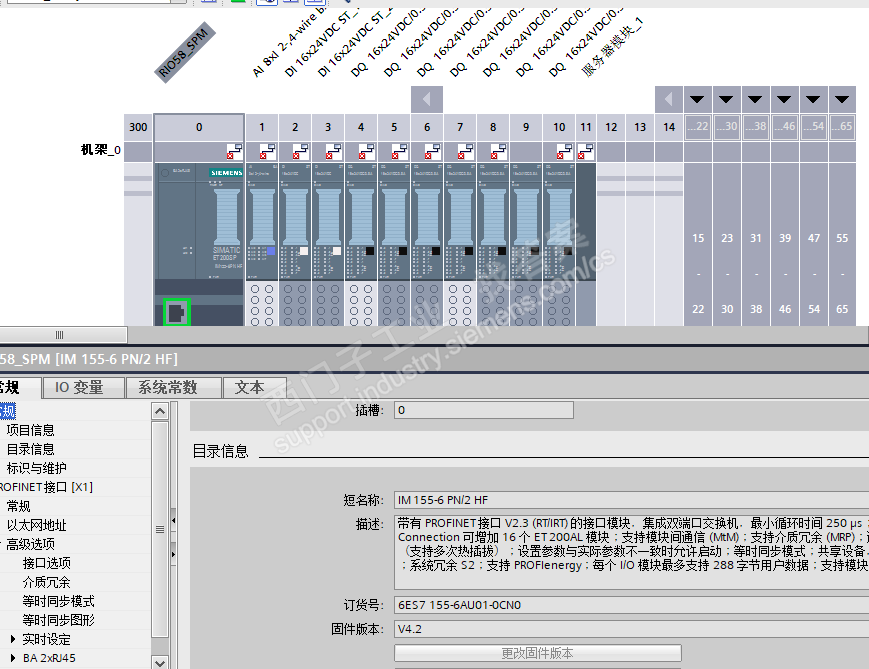Click the error status icon on slot 6
This screenshot has height=669, width=869.
tap(433, 151)
